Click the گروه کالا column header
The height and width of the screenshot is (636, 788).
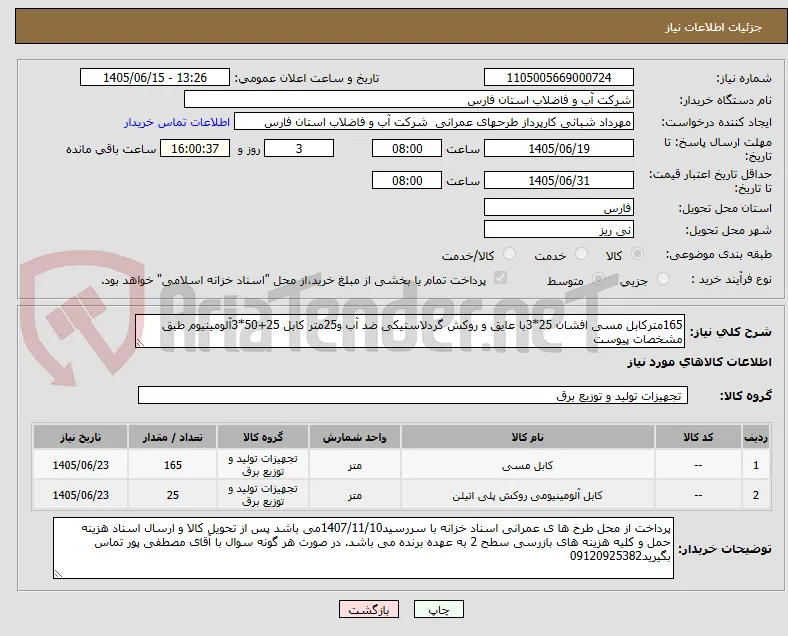pos(263,437)
